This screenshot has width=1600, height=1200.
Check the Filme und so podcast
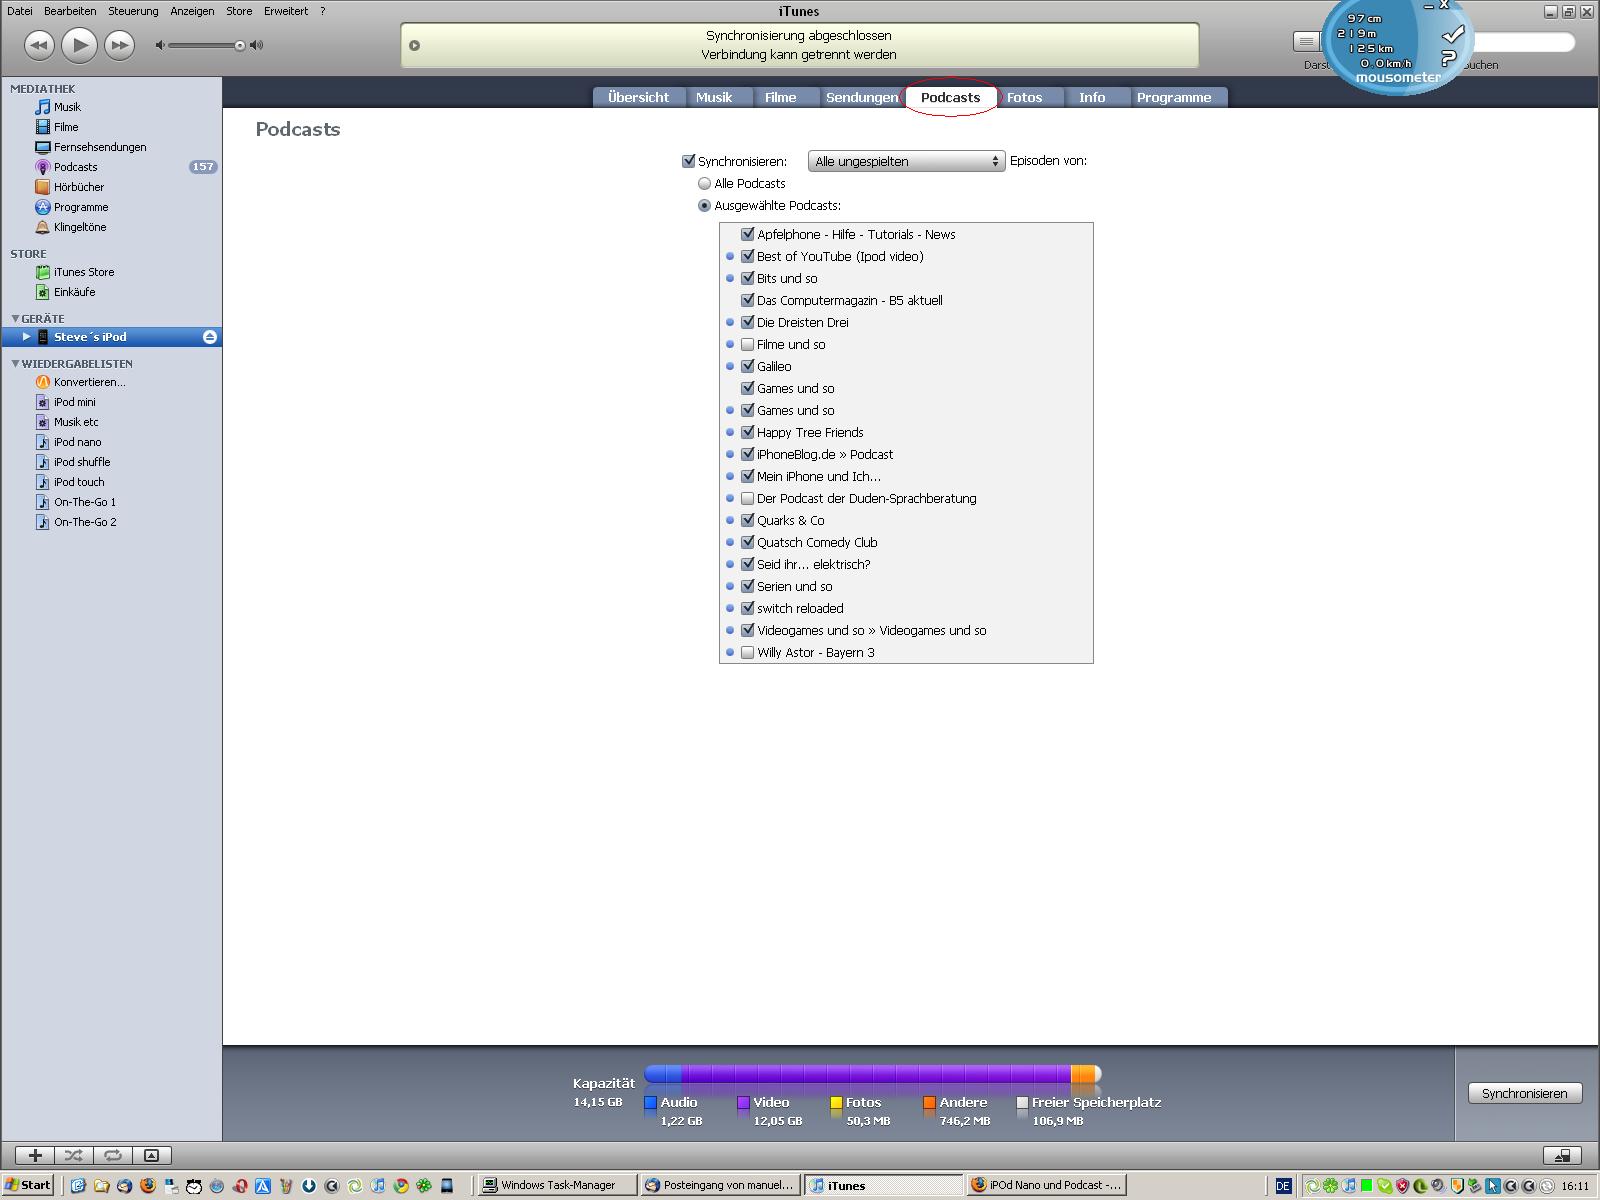747,344
